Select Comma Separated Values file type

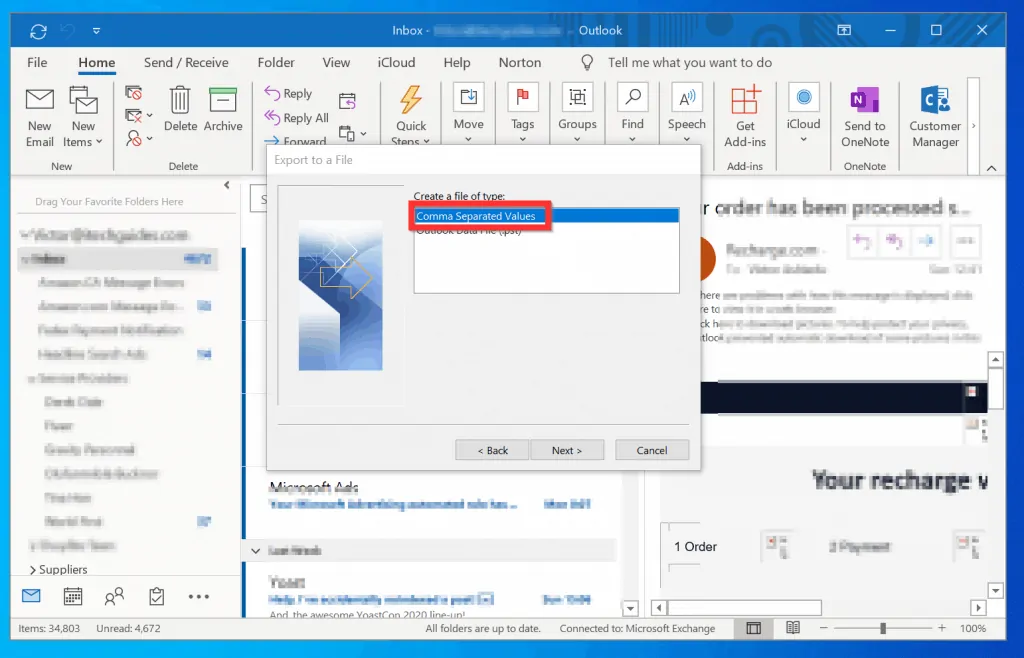pyautogui.click(x=546, y=216)
